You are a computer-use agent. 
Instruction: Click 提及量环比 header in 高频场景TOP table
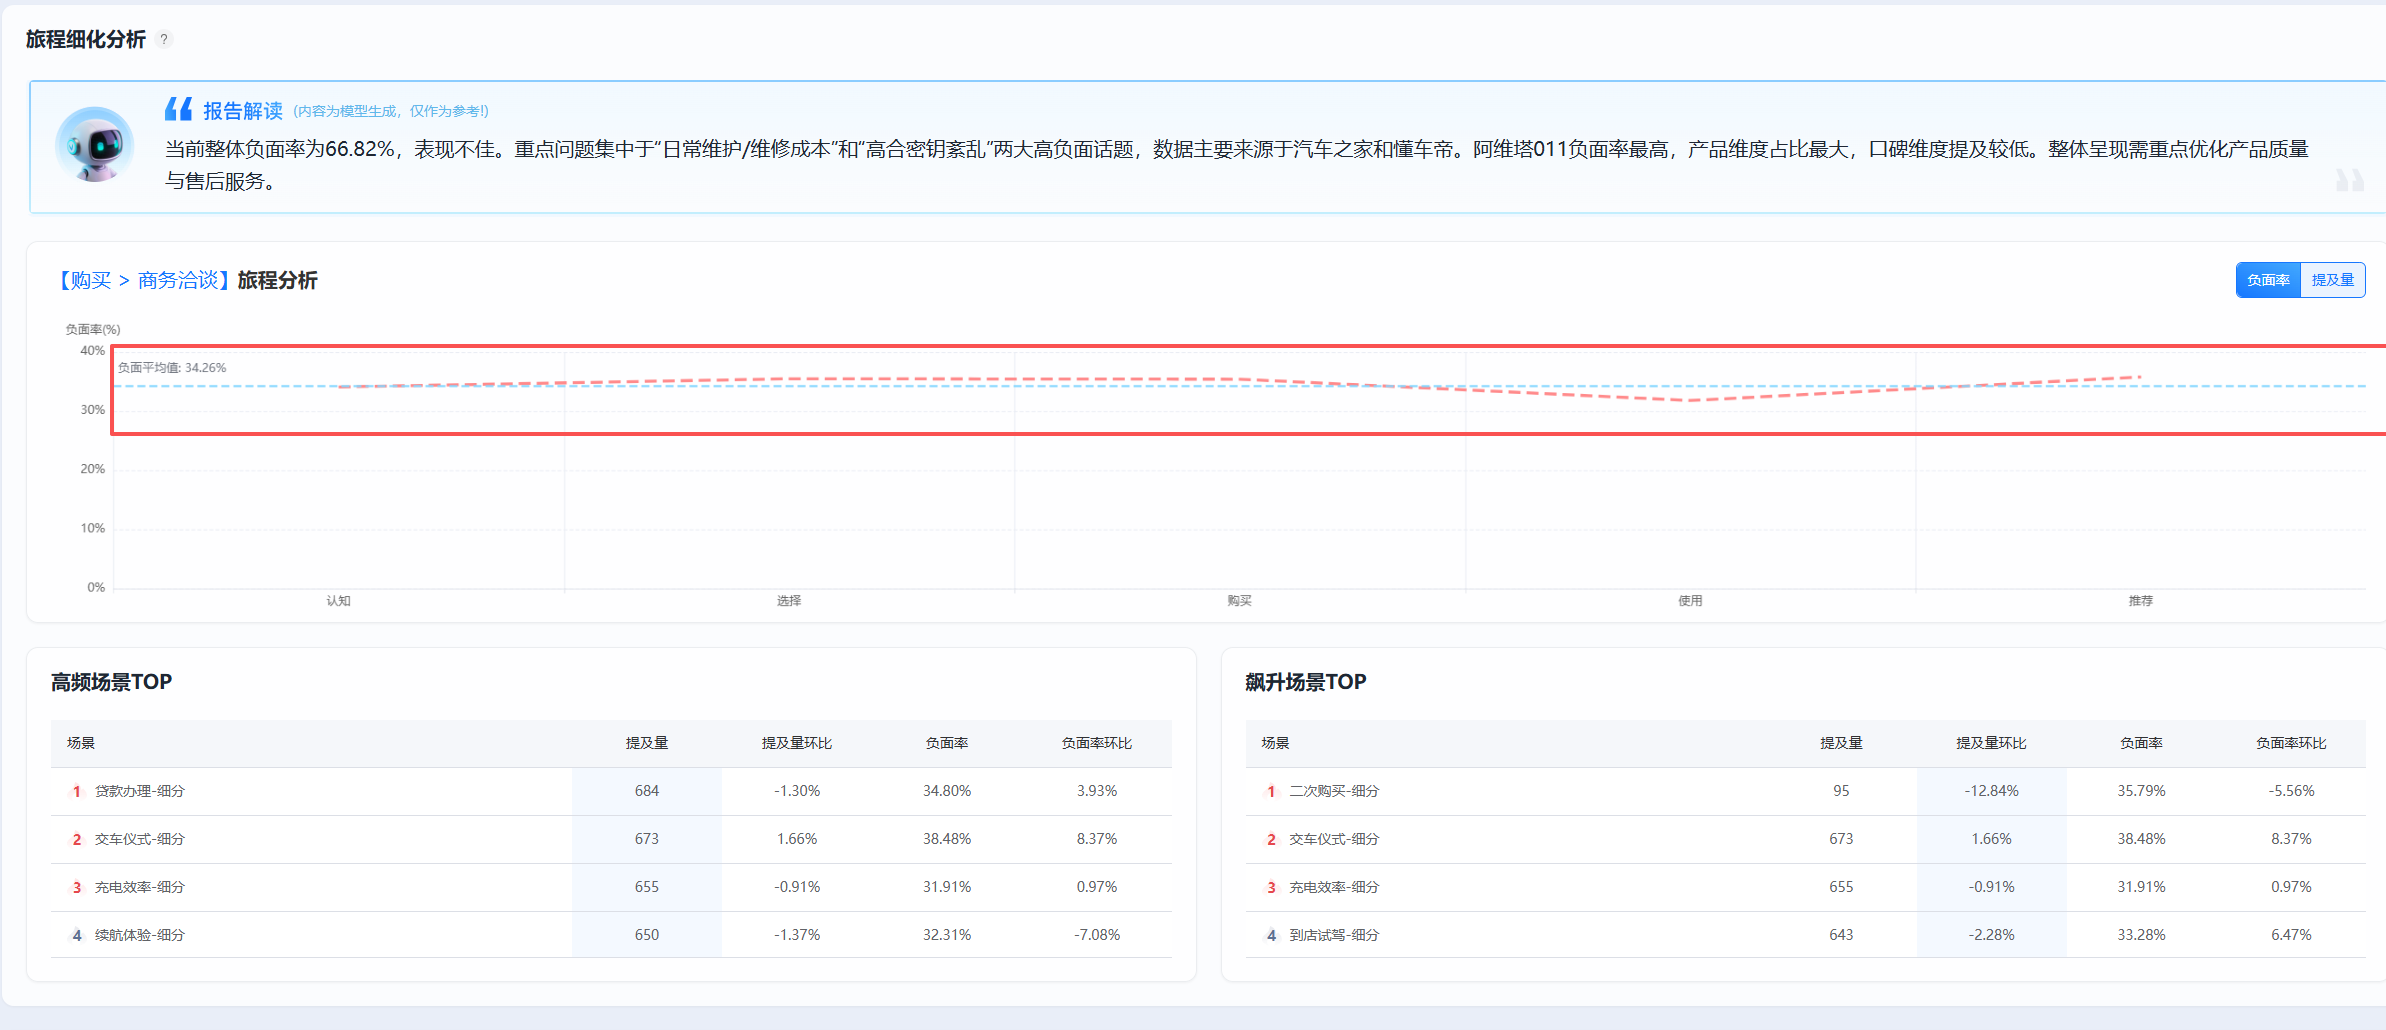[x=797, y=743]
